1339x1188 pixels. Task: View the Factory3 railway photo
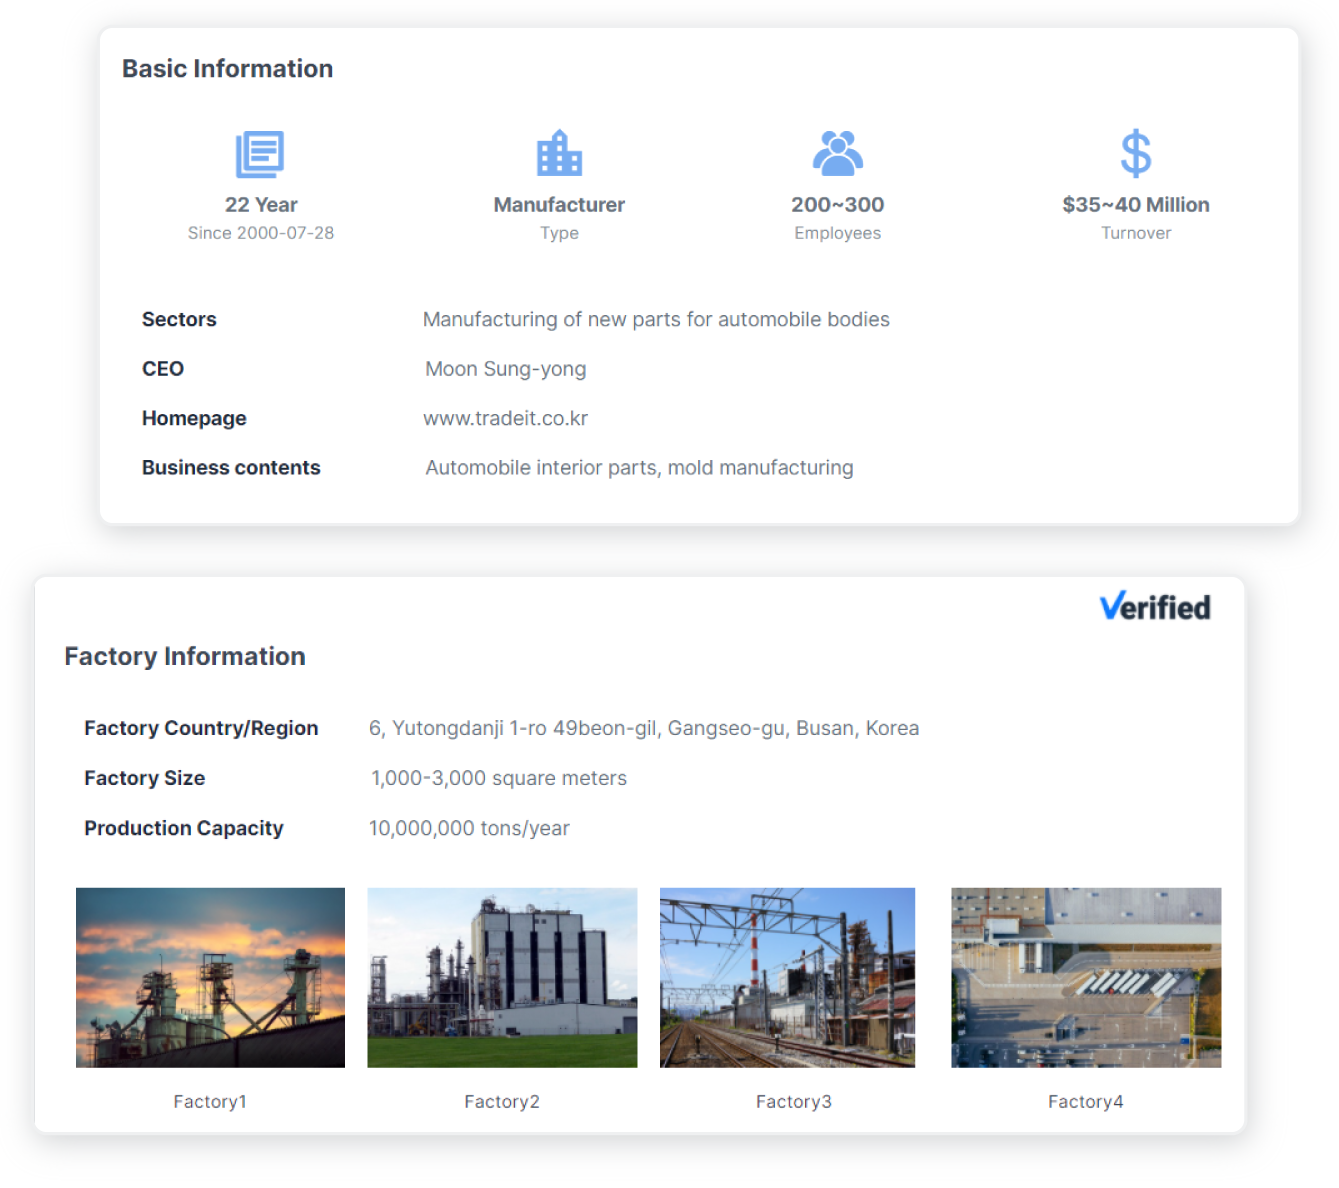[787, 977]
